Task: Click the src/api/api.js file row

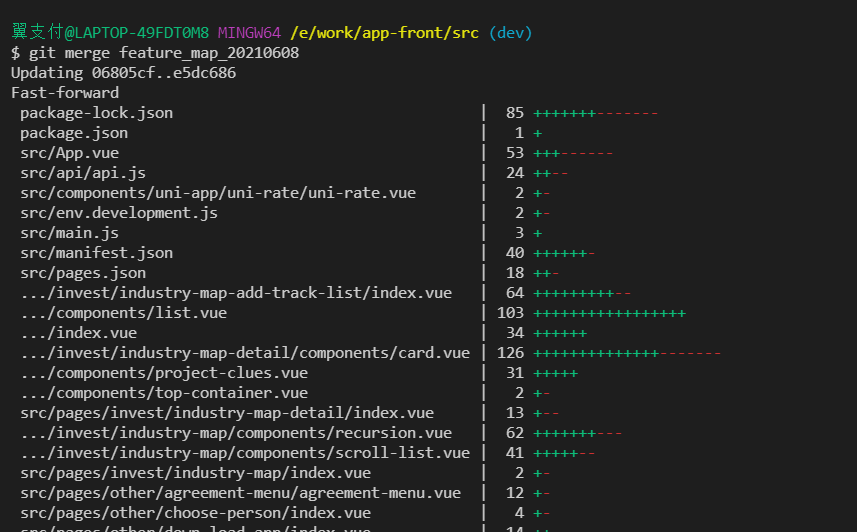Action: 83,173
